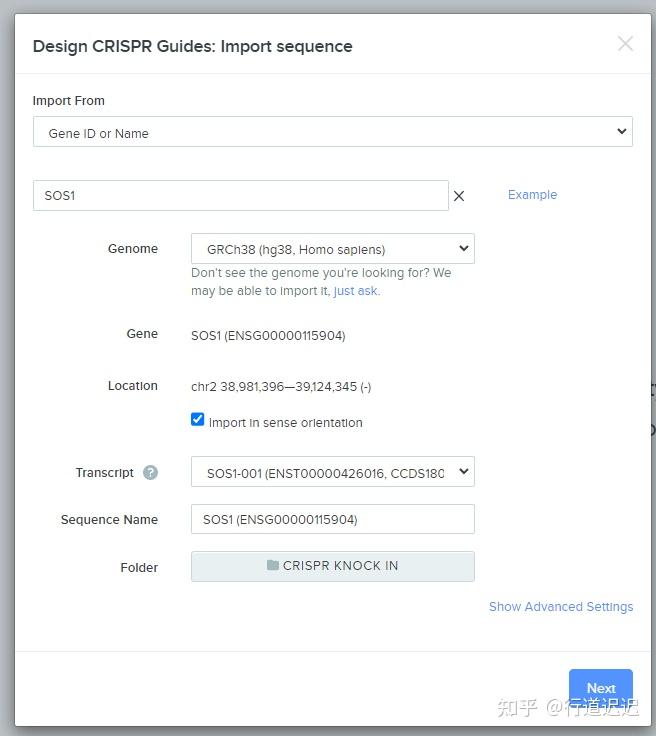This screenshot has height=736, width=656.
Task: Follow the "just ask" link
Action: (x=356, y=291)
